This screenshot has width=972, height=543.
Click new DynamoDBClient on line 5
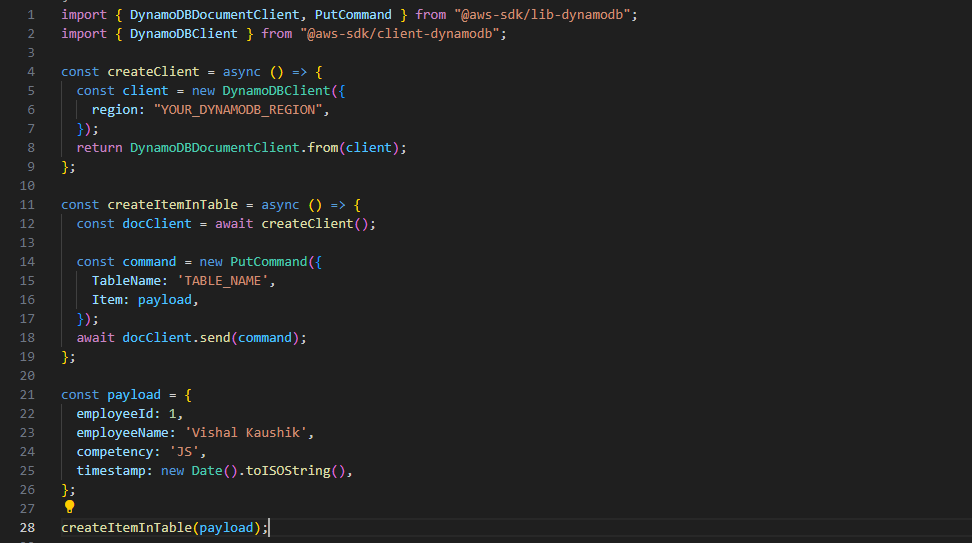(261, 90)
